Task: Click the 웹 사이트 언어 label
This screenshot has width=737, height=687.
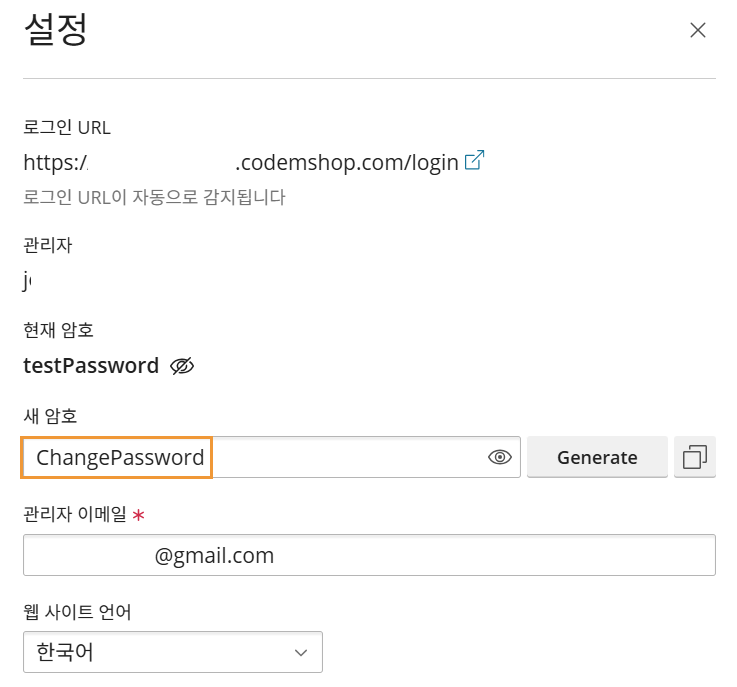Action: tap(77, 611)
